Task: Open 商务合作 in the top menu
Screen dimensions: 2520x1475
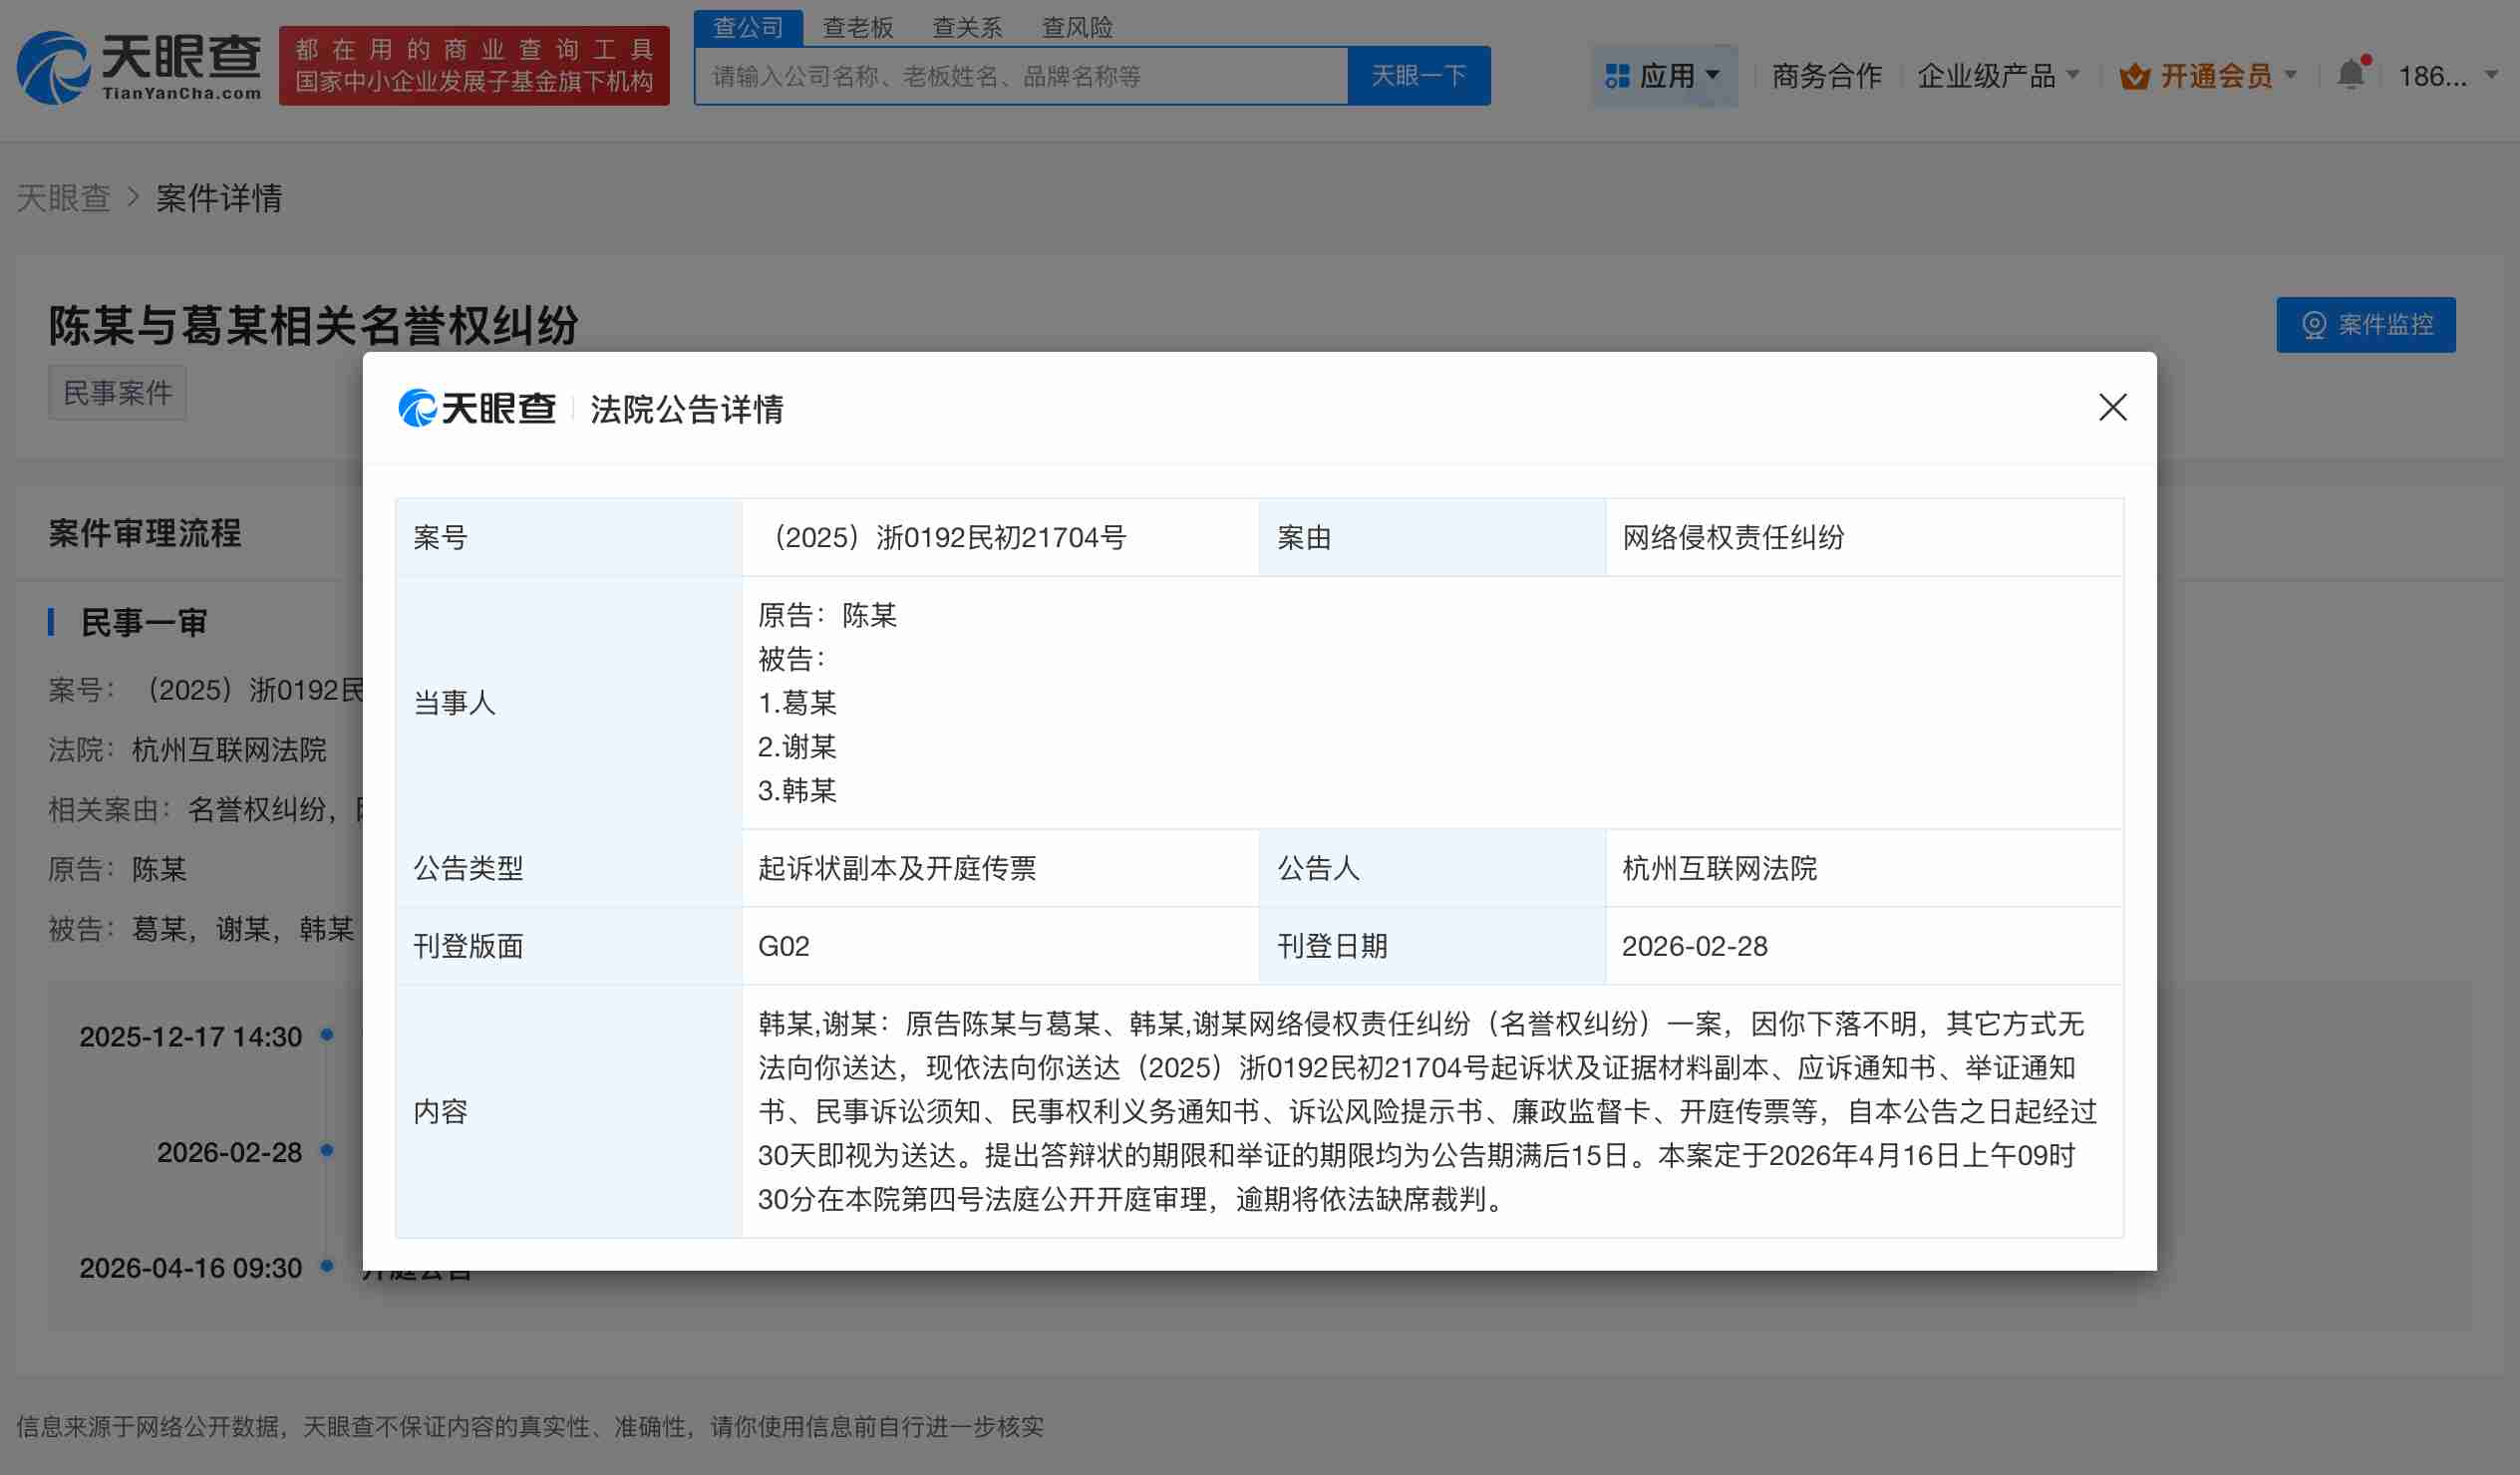Action: click(x=1827, y=75)
